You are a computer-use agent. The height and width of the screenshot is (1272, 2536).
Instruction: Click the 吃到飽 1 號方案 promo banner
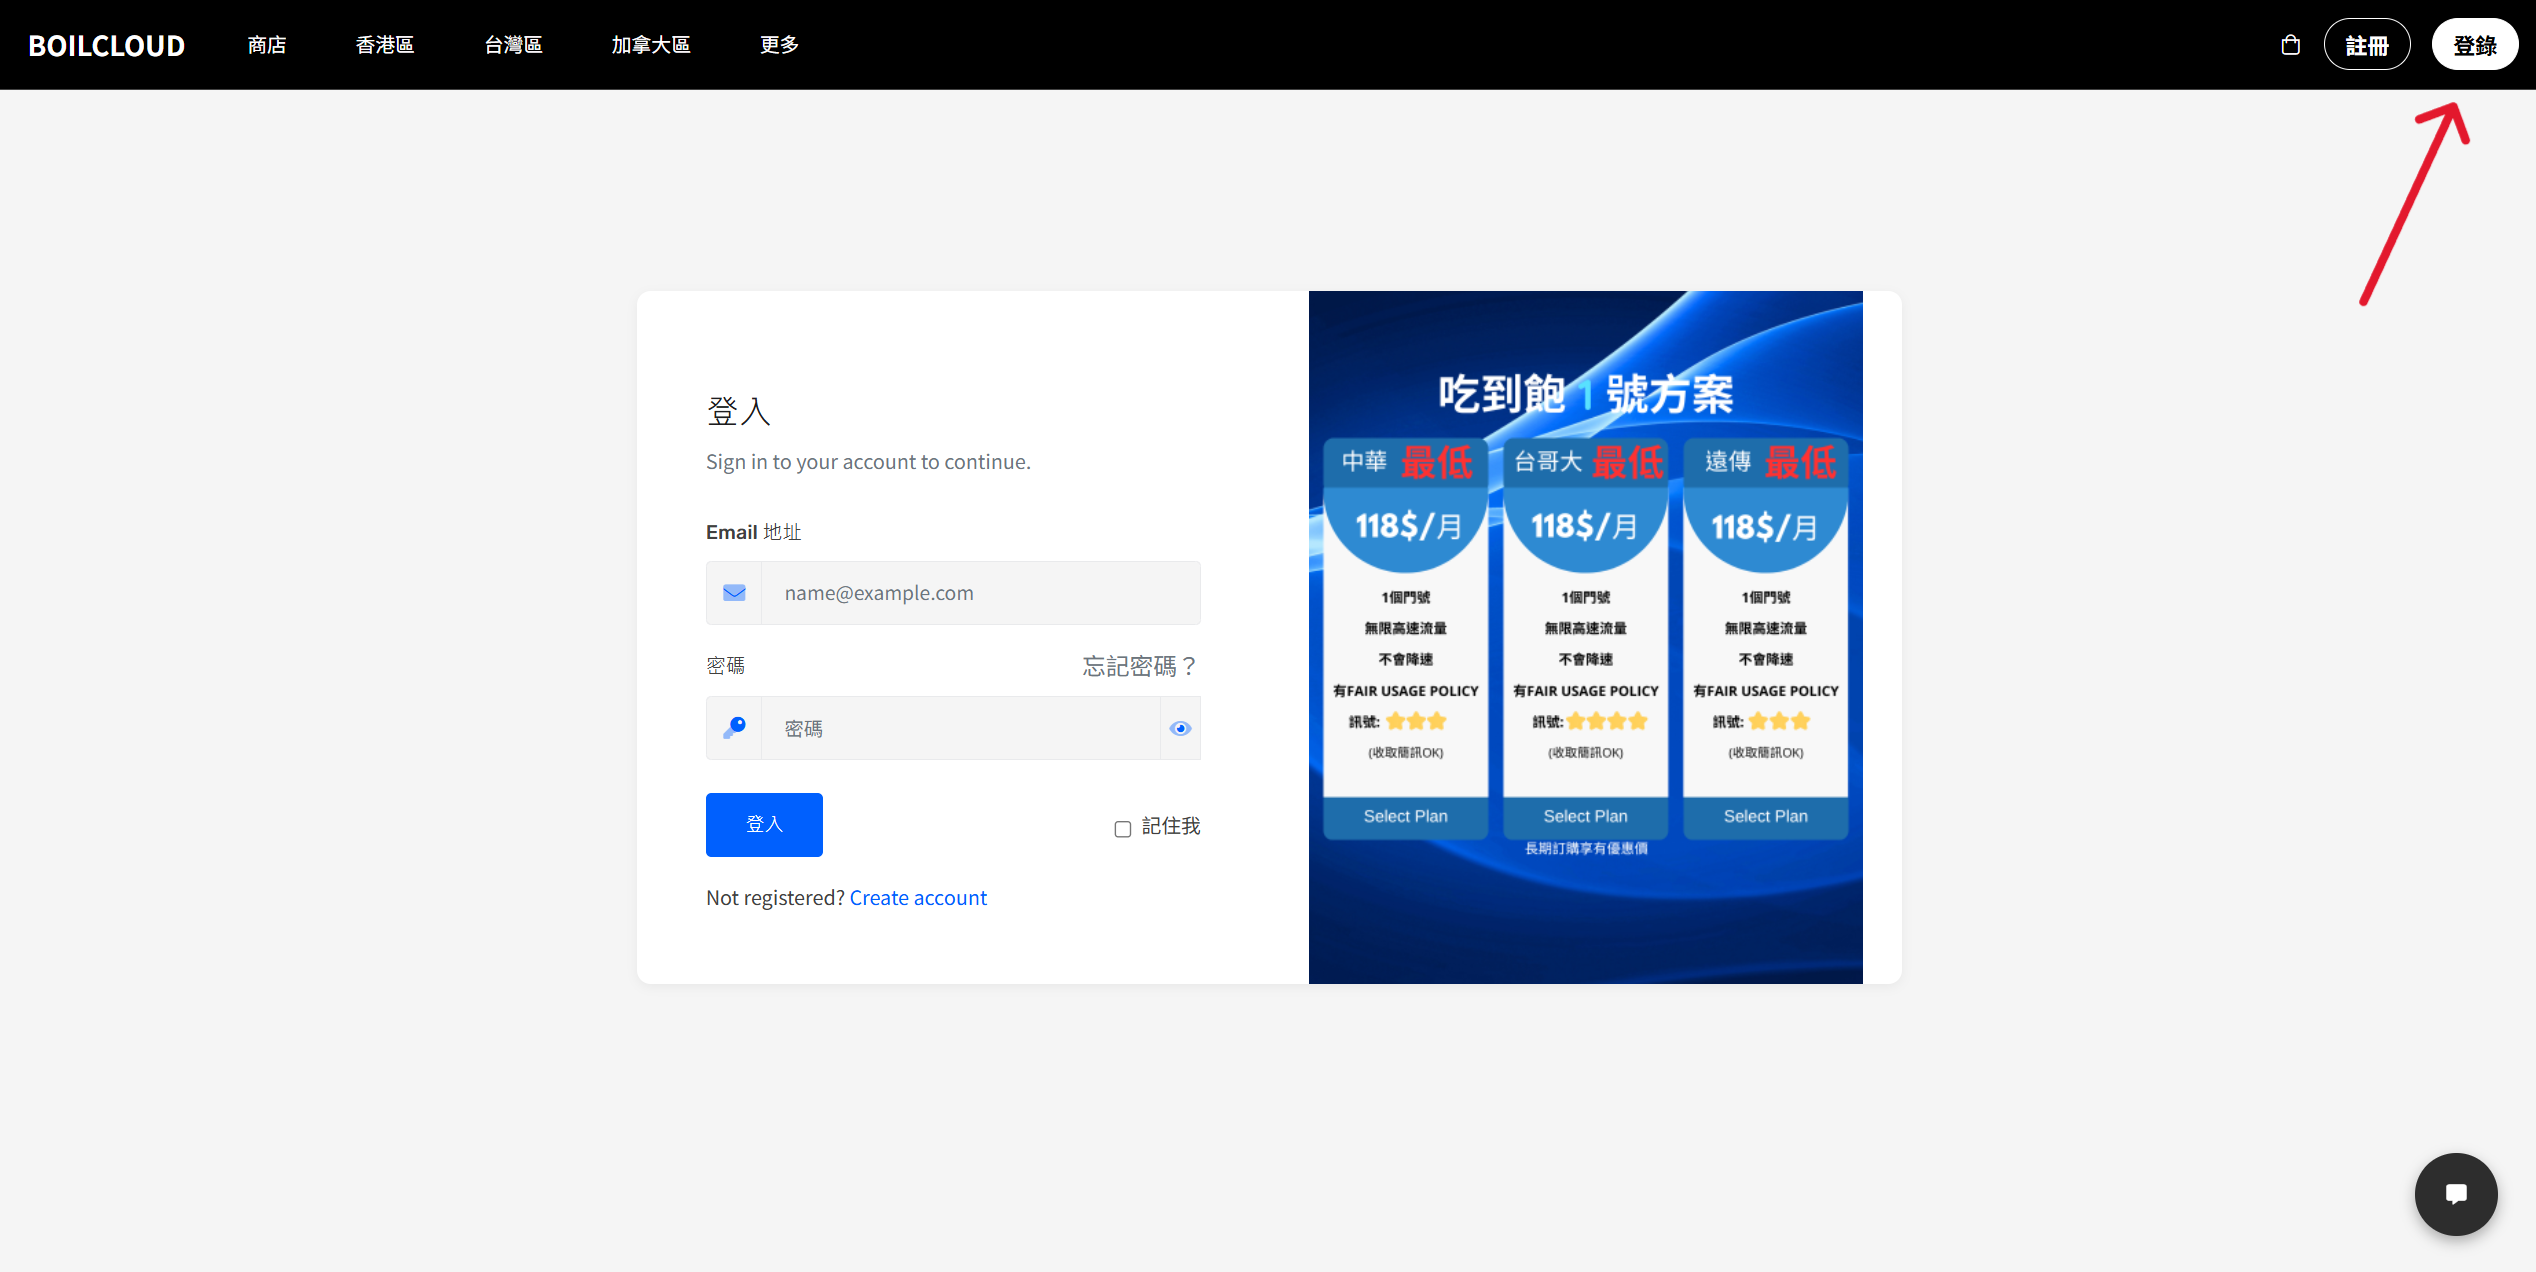click(x=1586, y=637)
